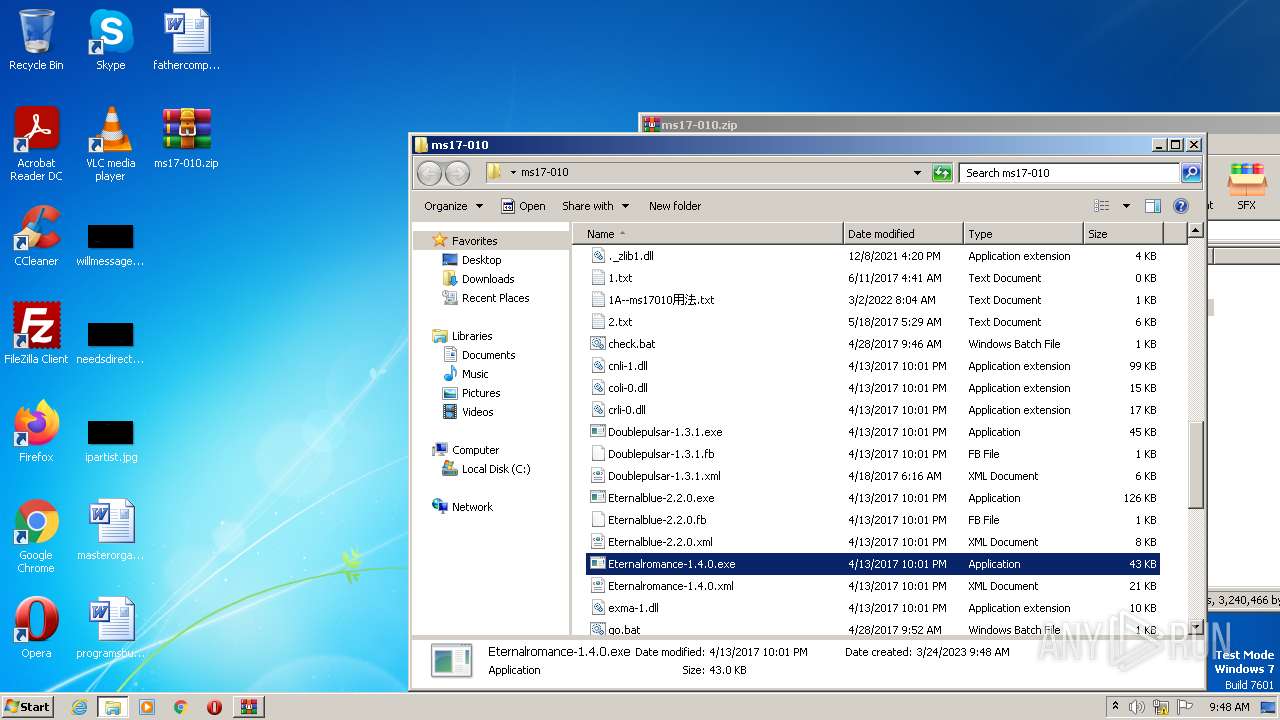Open view options dropdown arrow
The image size is (1280, 720).
coord(1126,206)
